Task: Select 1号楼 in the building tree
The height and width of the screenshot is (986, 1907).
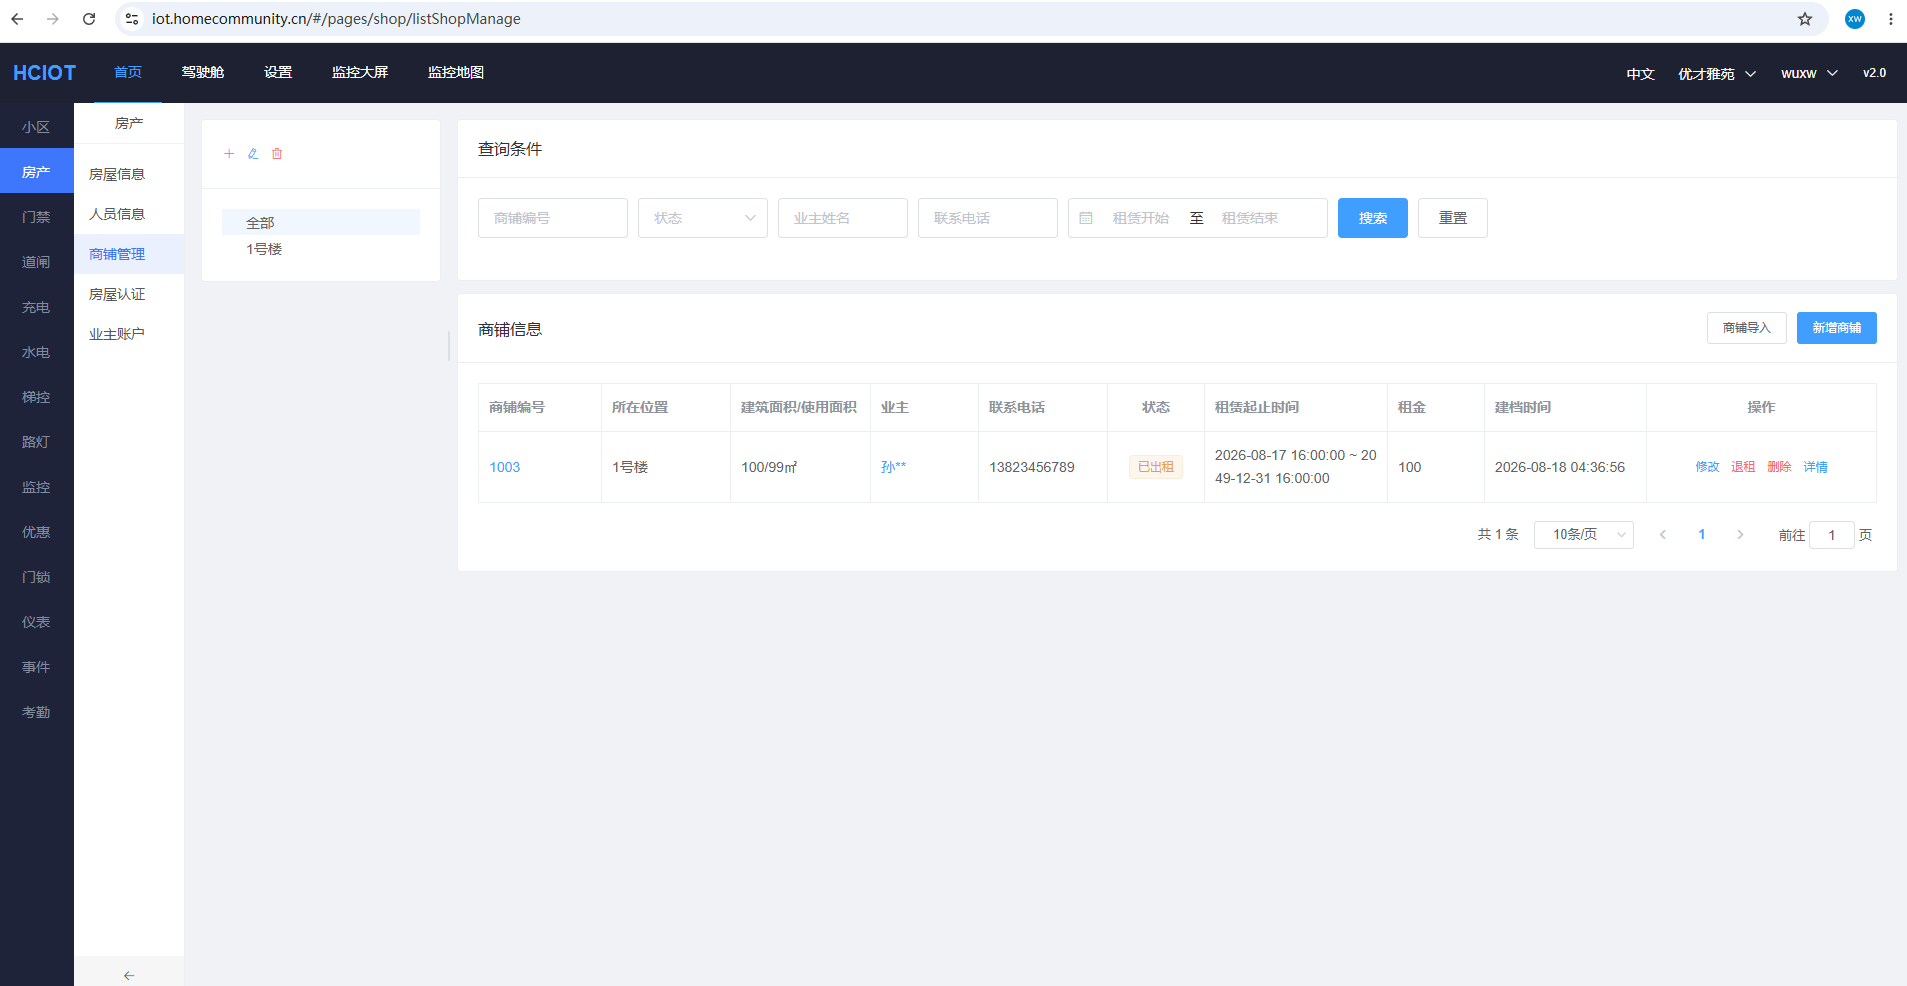Action: pyautogui.click(x=321, y=249)
